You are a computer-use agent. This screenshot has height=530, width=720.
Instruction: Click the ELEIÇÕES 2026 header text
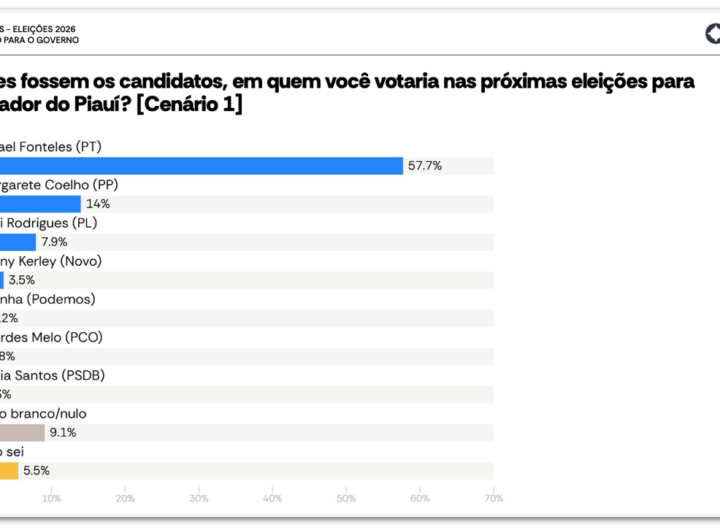pyautogui.click(x=40, y=28)
